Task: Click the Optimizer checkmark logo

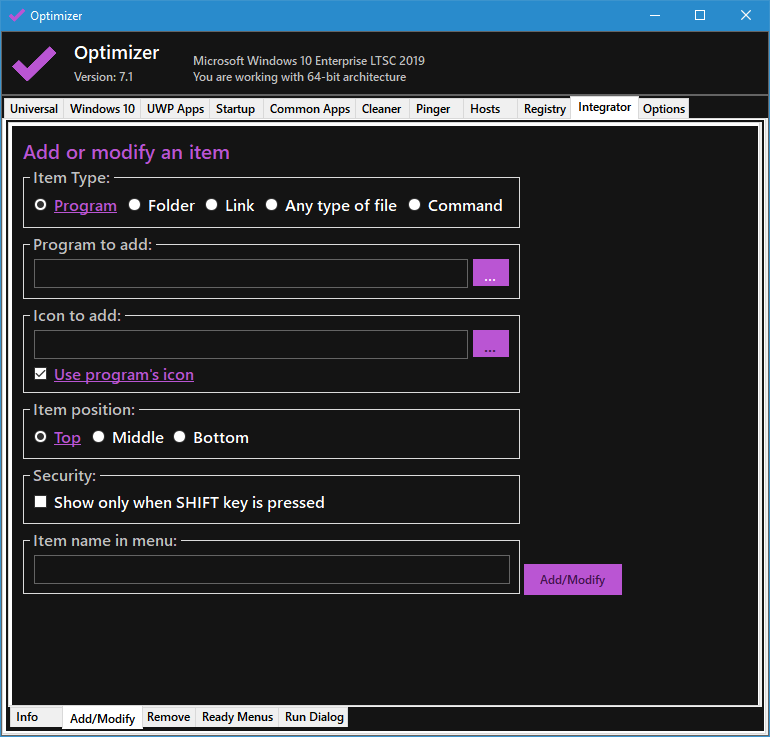Action: point(34,63)
